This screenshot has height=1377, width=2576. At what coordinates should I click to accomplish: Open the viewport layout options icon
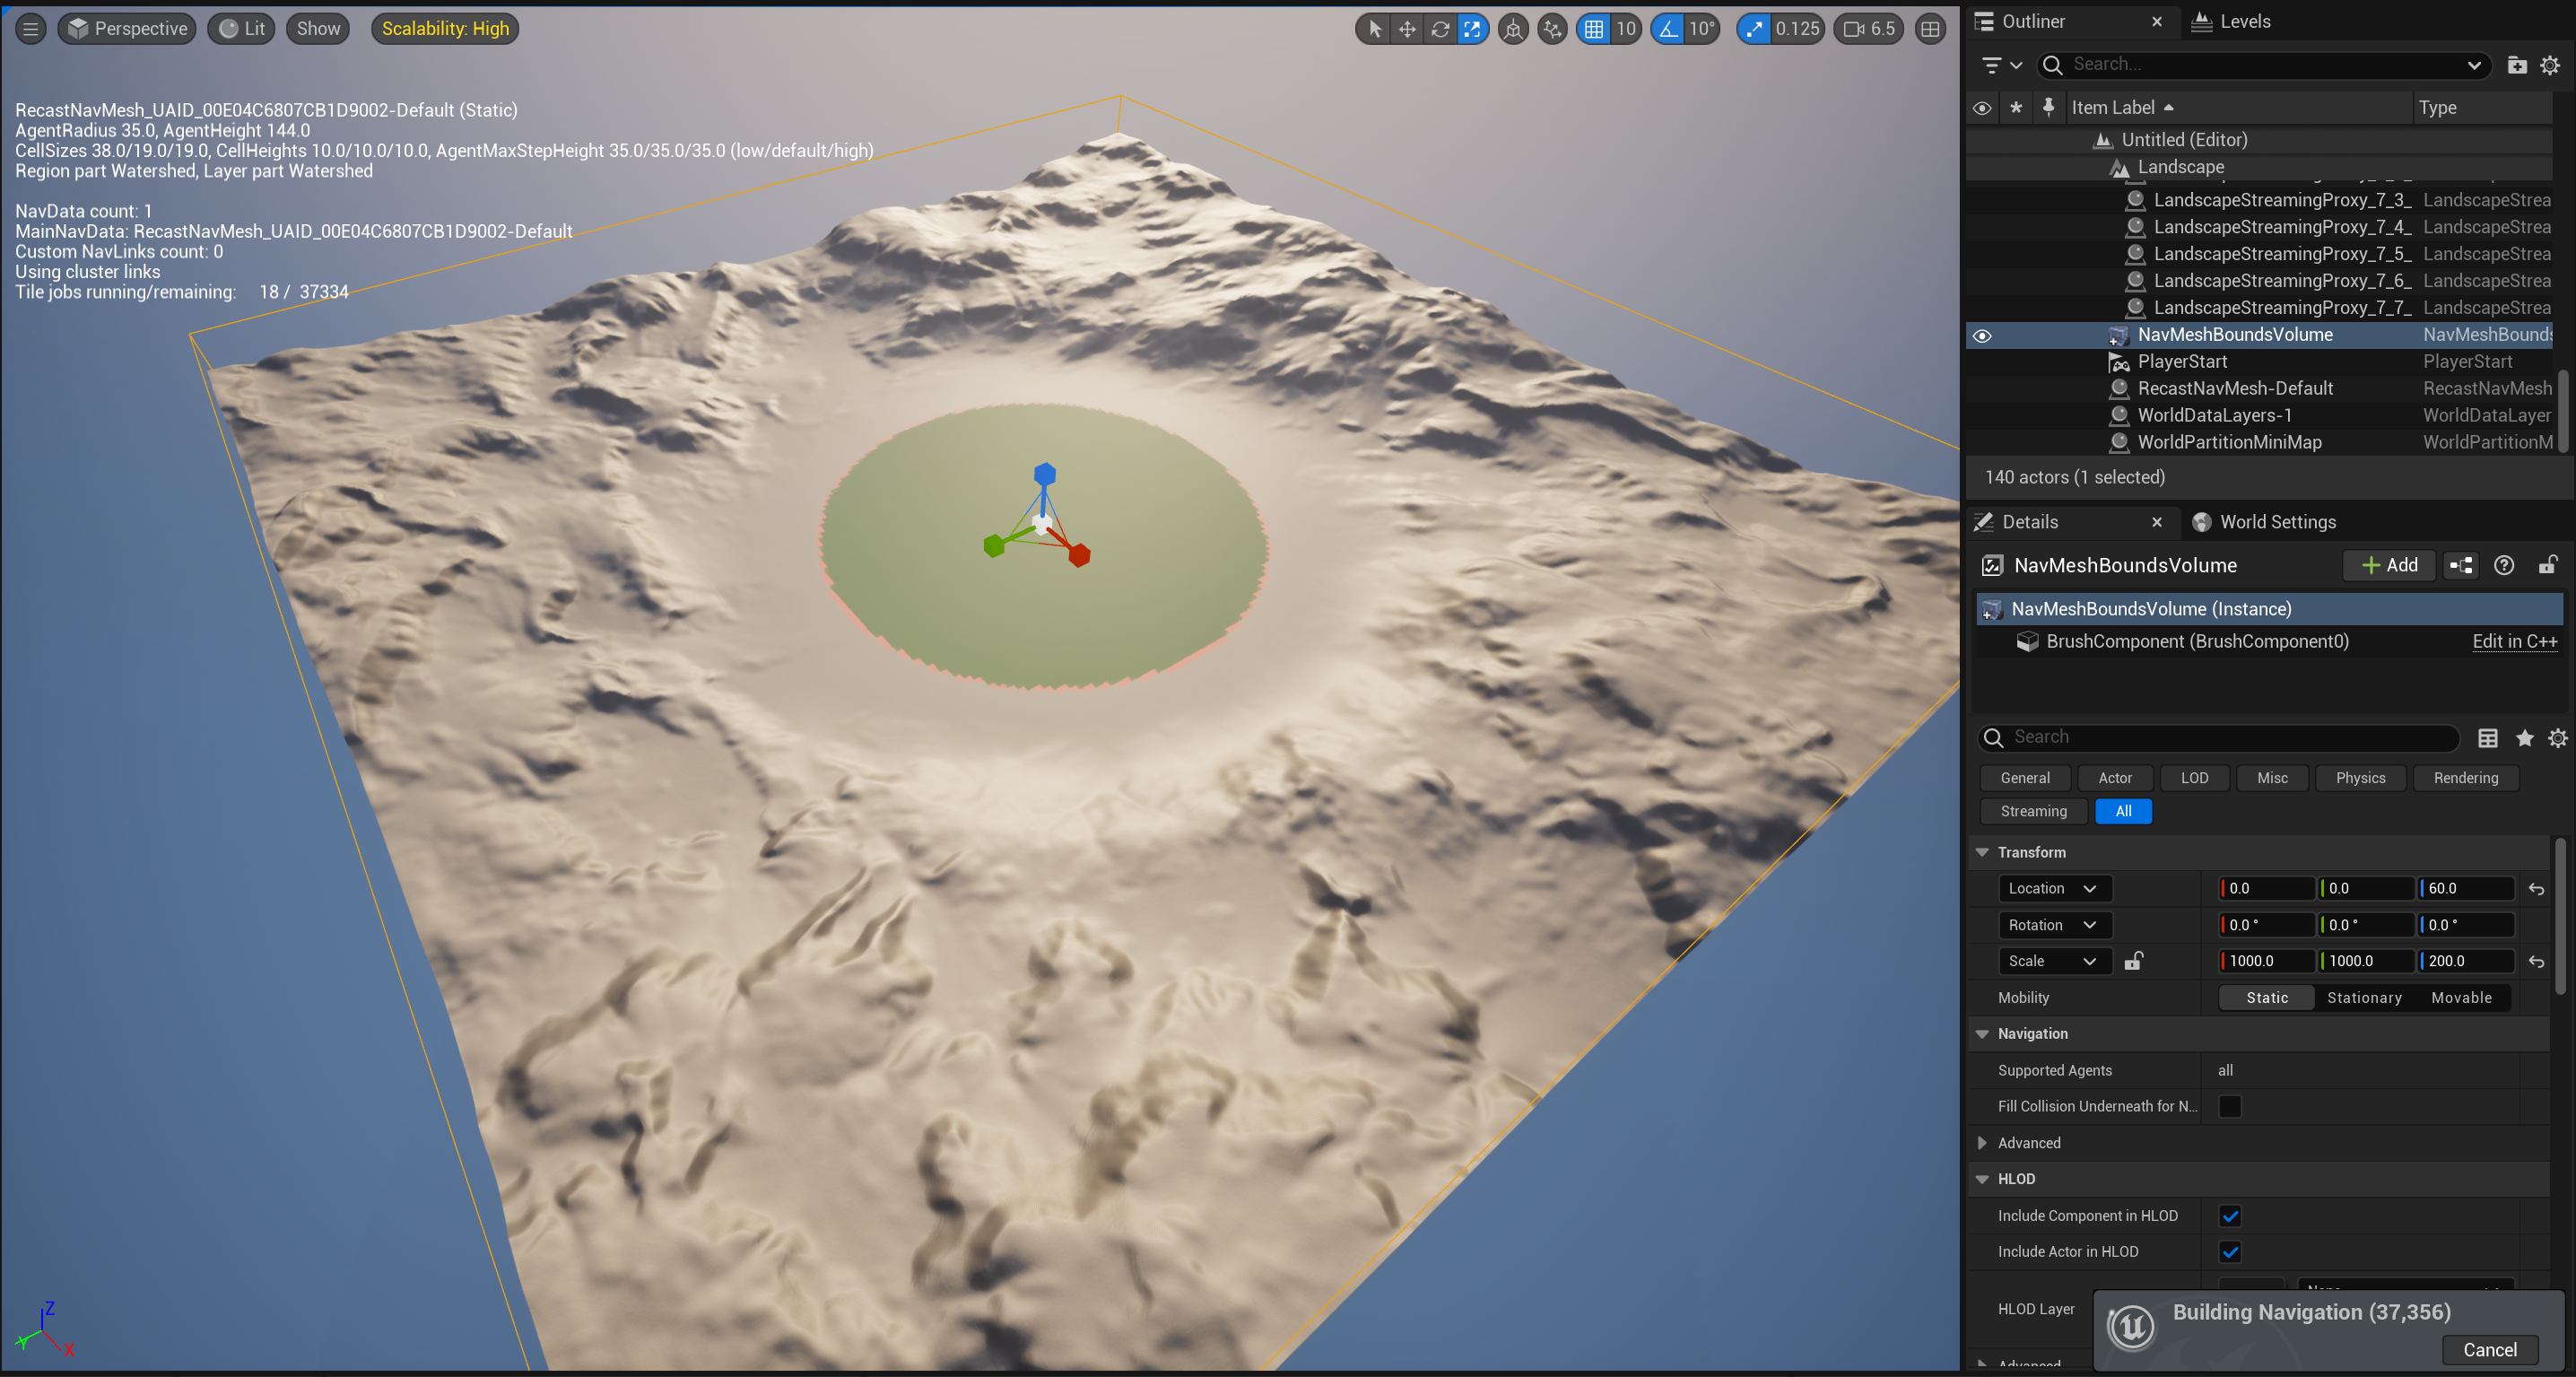[1930, 29]
